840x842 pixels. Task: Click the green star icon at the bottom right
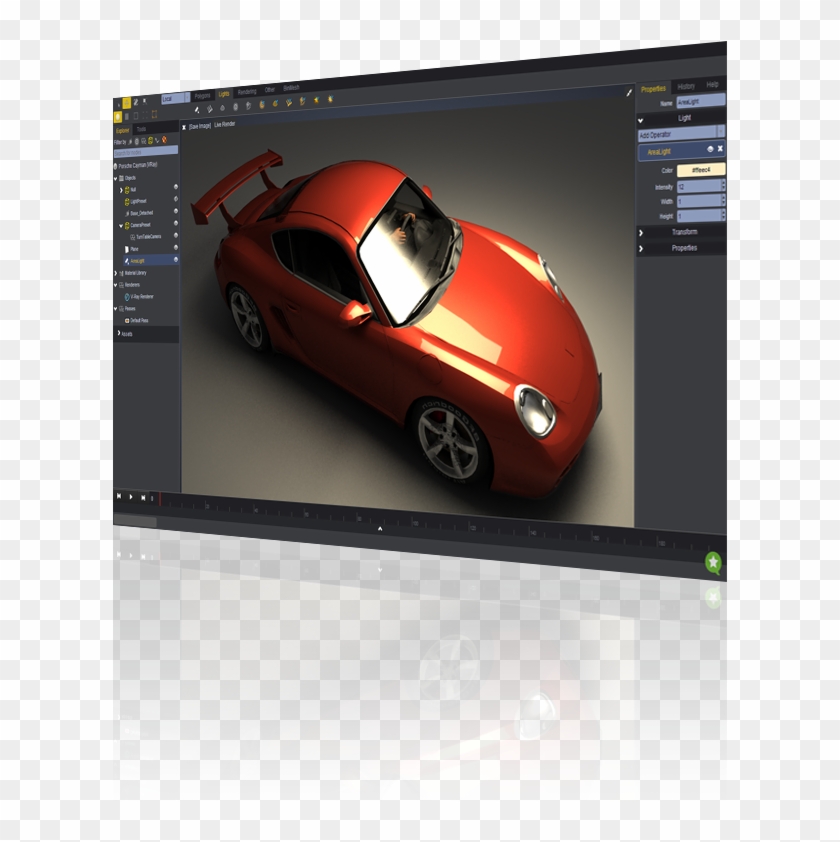coord(714,561)
